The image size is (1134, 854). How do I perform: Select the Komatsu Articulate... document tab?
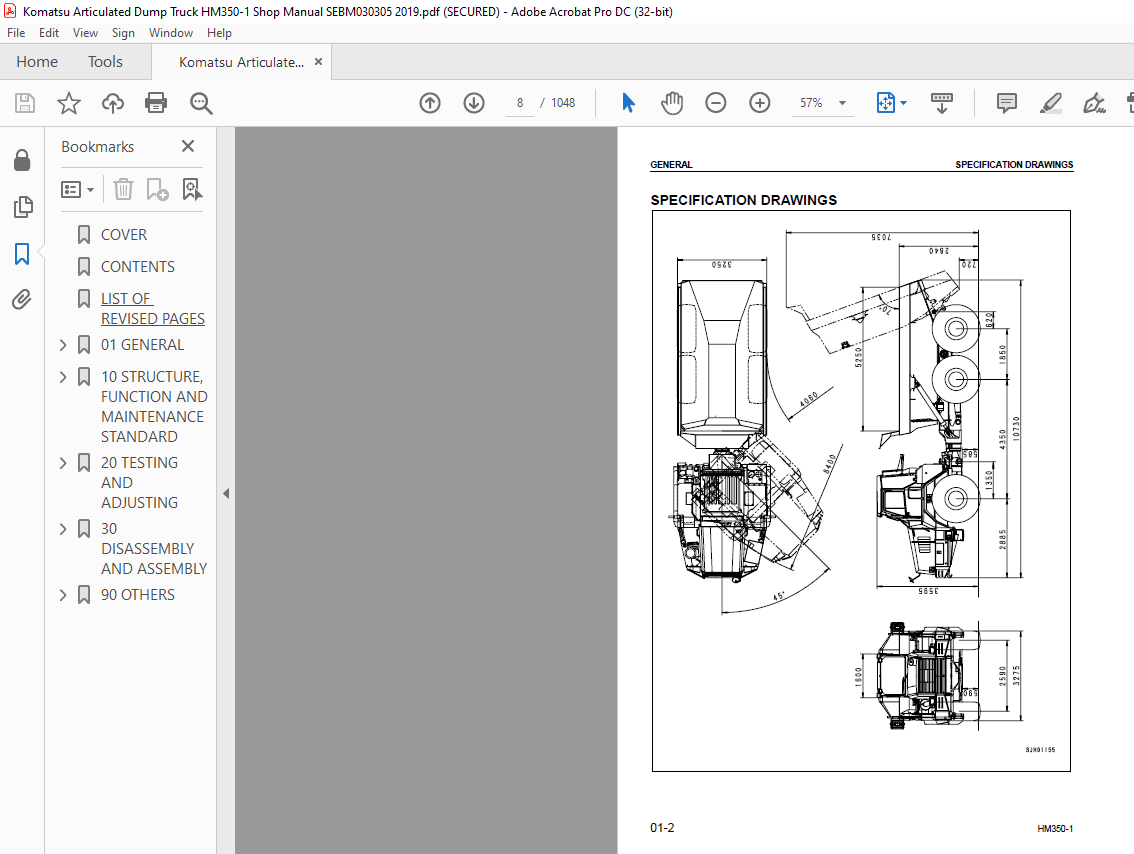coord(242,62)
